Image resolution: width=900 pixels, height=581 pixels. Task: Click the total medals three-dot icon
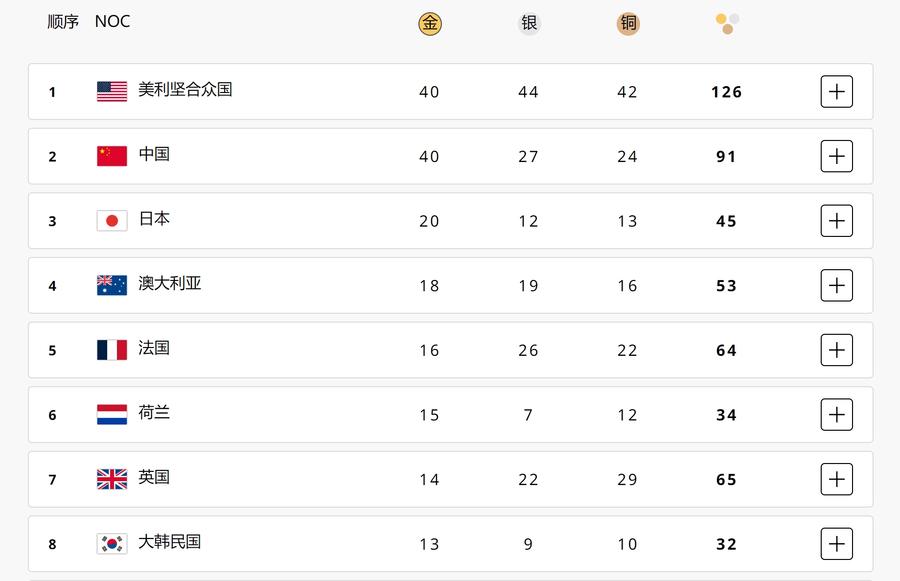[727, 24]
